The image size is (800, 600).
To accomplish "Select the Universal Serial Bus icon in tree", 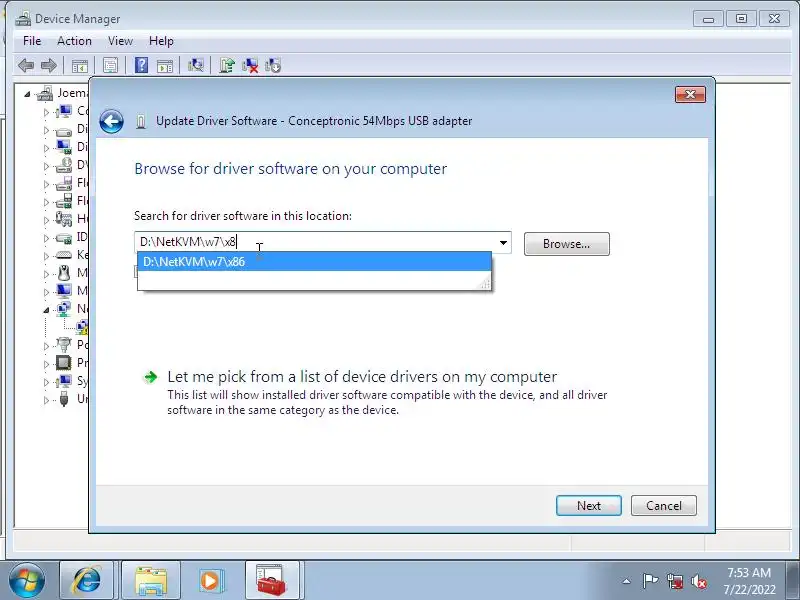I will pyautogui.click(x=64, y=398).
